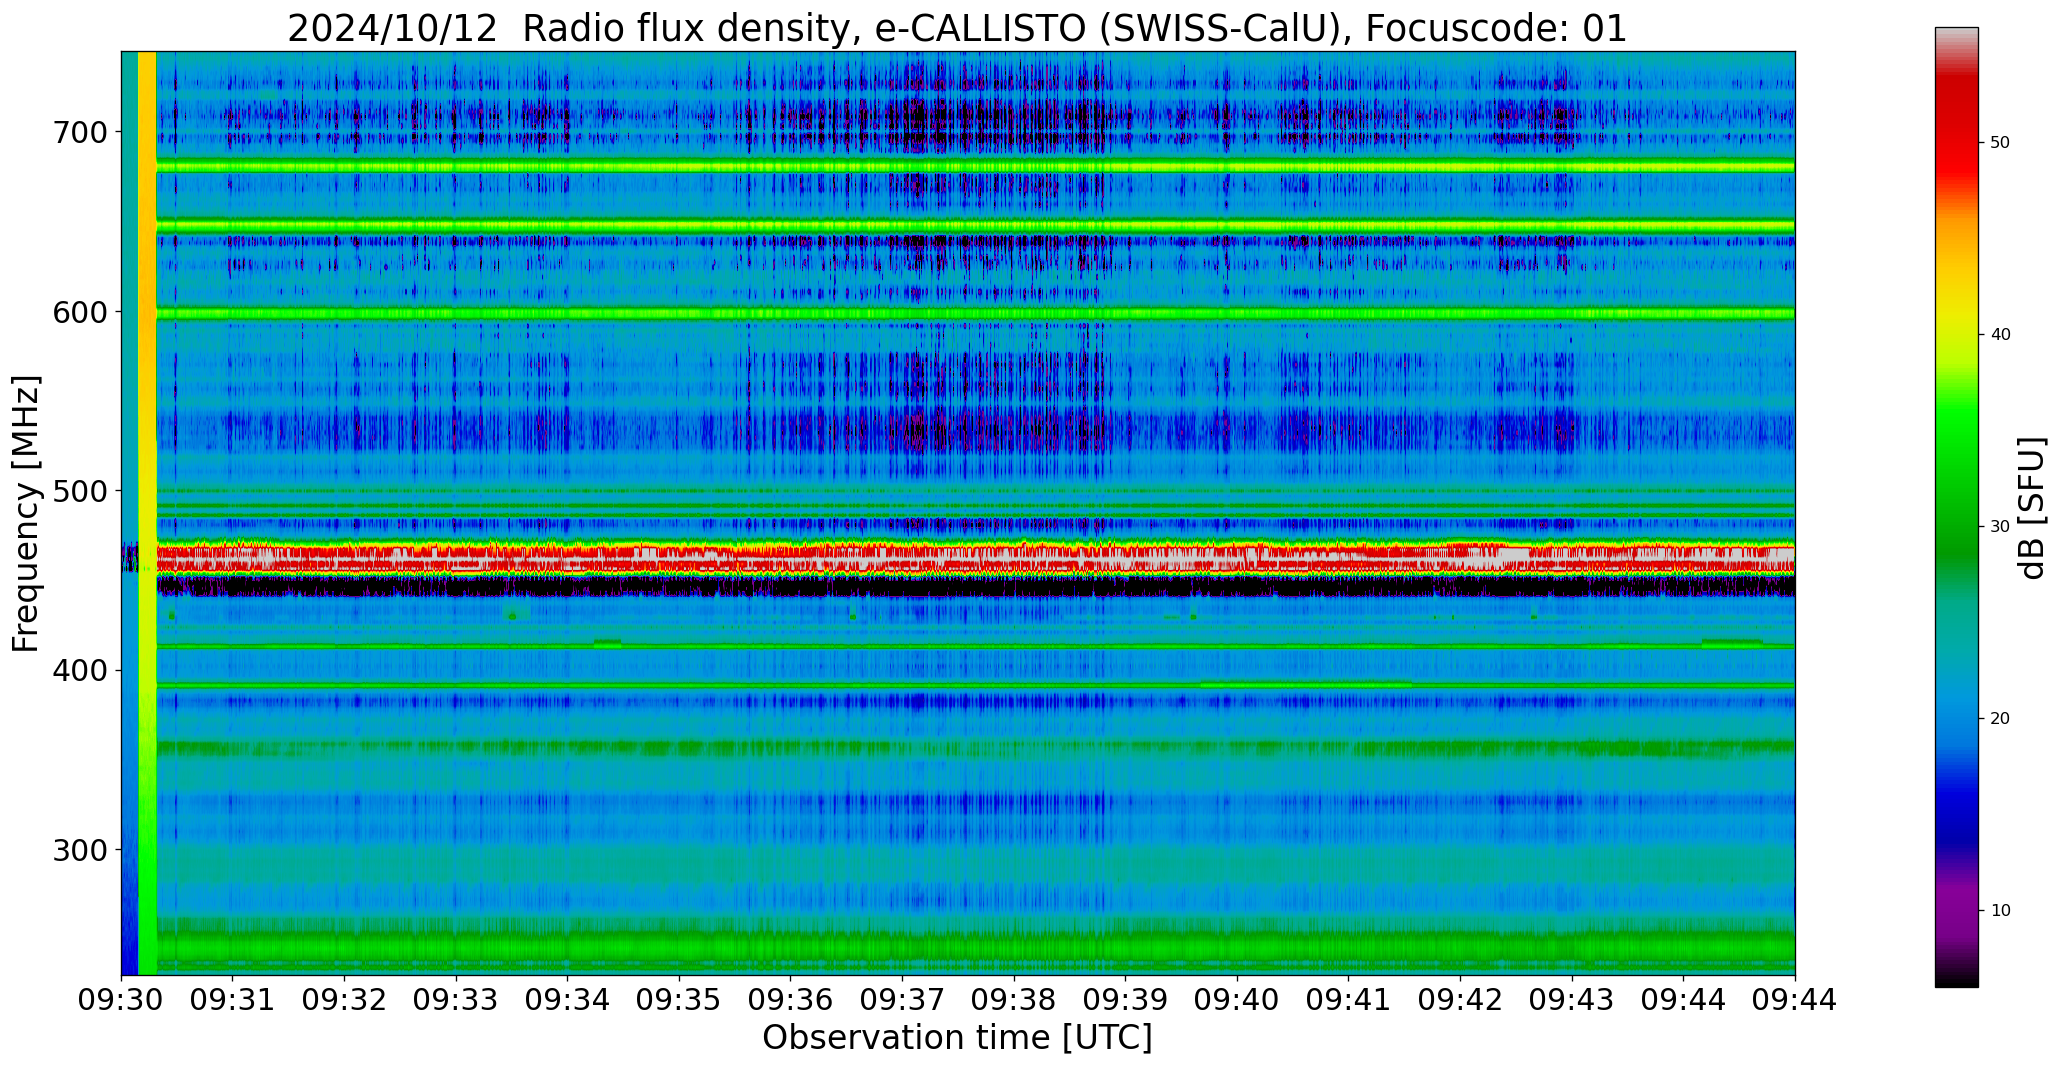Click the 500 frequency tick label
Image resolution: width=2062 pixels, height=1067 pixels.
coord(78,491)
